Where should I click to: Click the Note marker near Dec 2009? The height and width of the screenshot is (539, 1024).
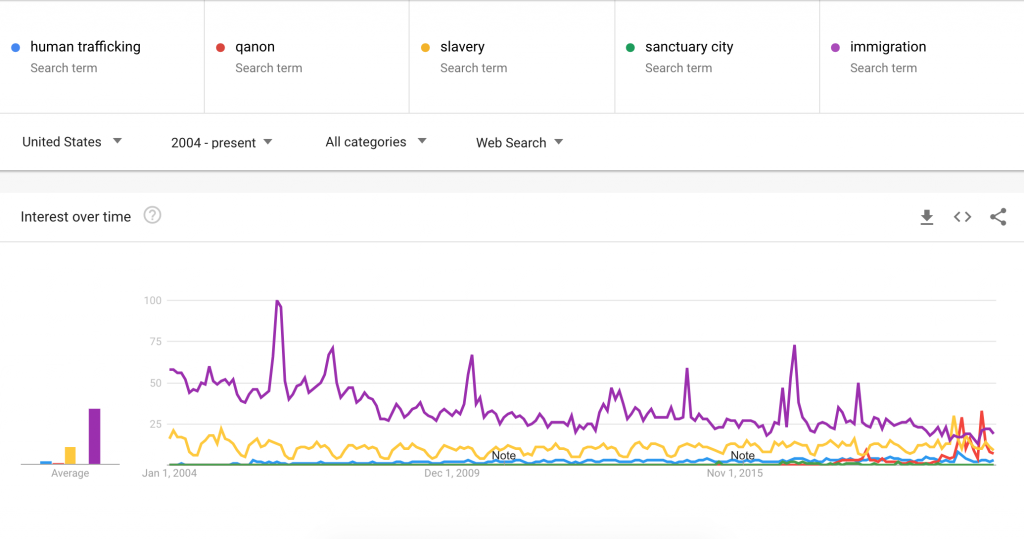504,456
